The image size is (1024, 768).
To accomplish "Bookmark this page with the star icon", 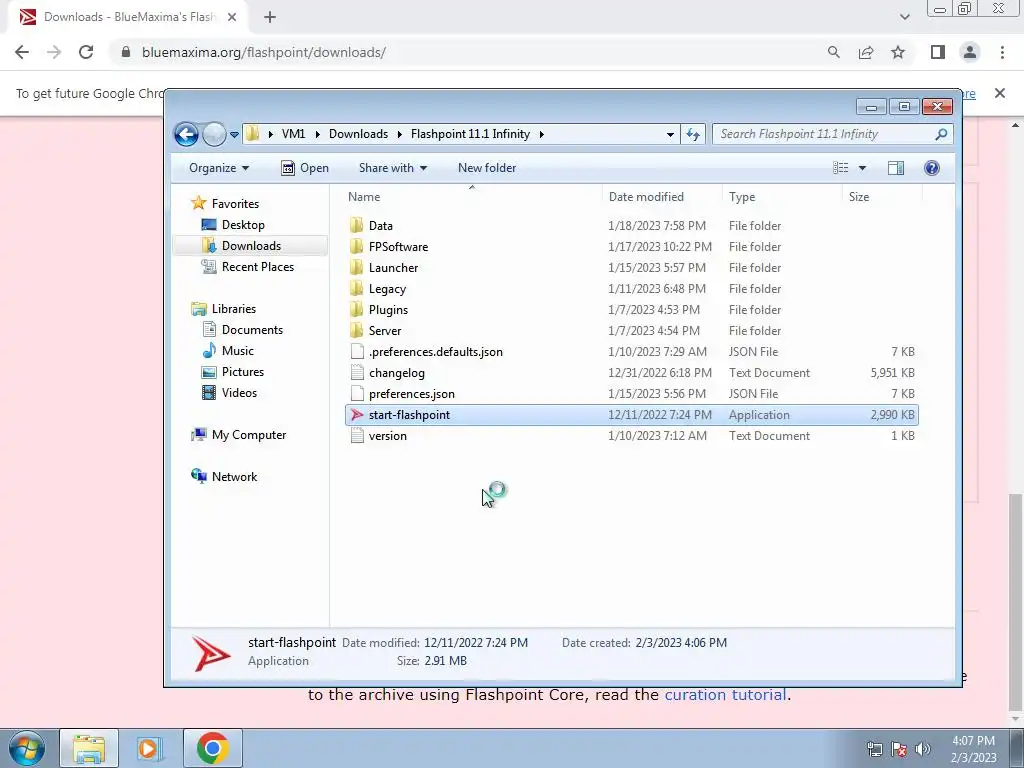I will point(898,52).
